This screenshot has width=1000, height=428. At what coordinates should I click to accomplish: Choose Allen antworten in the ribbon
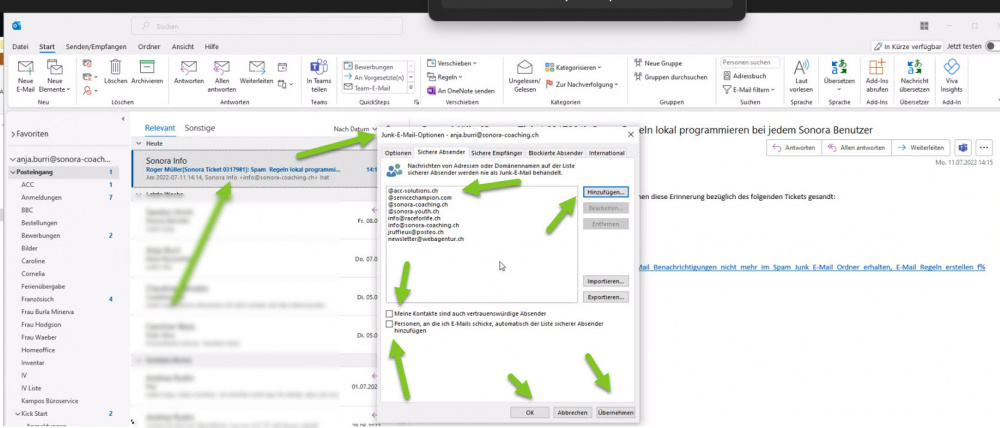pyautogui.click(x=221, y=77)
